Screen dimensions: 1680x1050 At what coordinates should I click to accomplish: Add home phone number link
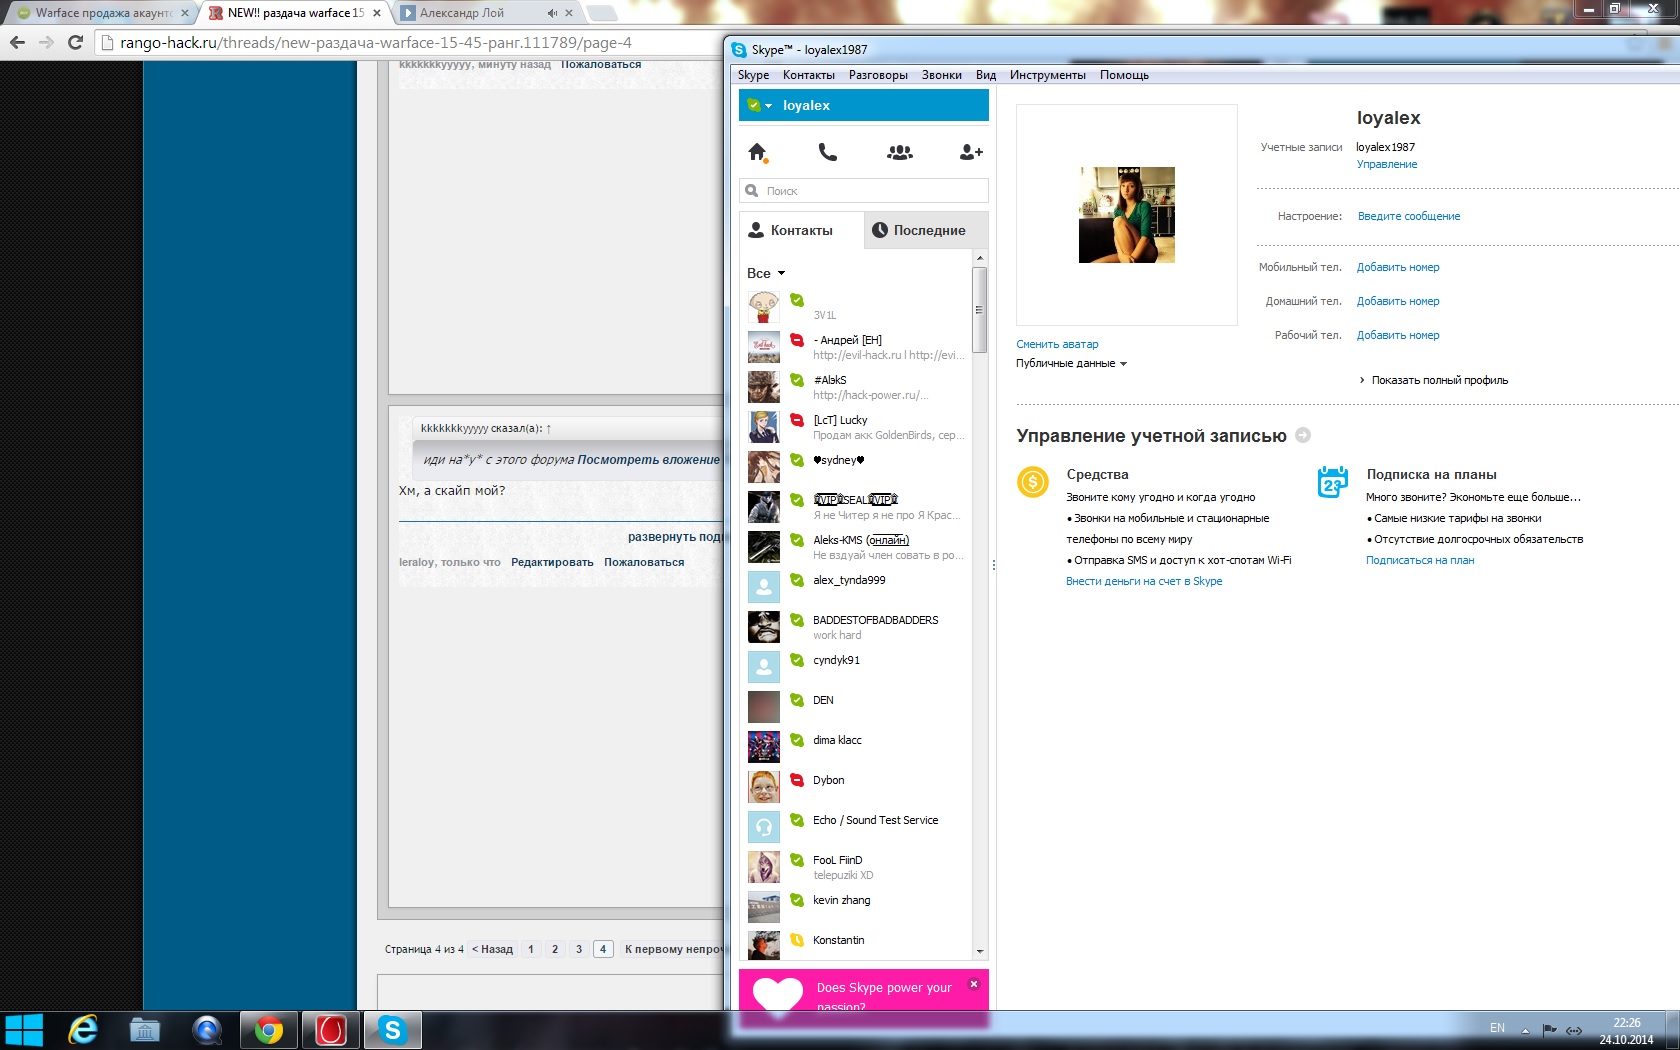pos(1397,301)
